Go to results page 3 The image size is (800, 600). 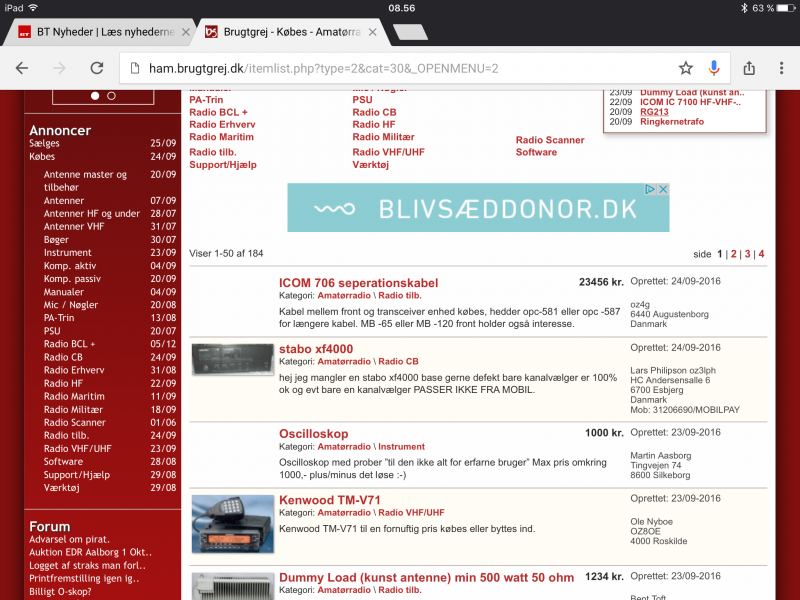click(747, 254)
